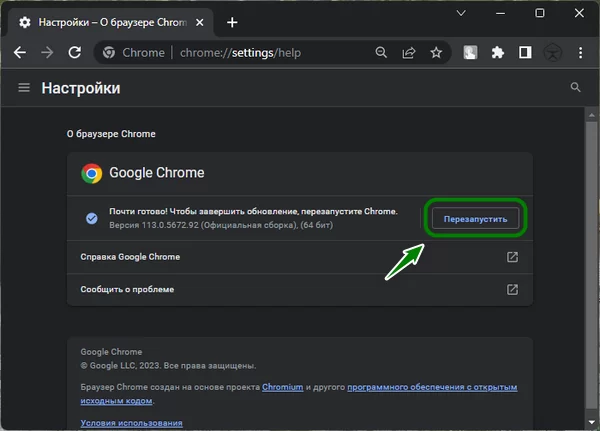Toggle the browser side panel icon
600x431 pixels.
(x=525, y=52)
